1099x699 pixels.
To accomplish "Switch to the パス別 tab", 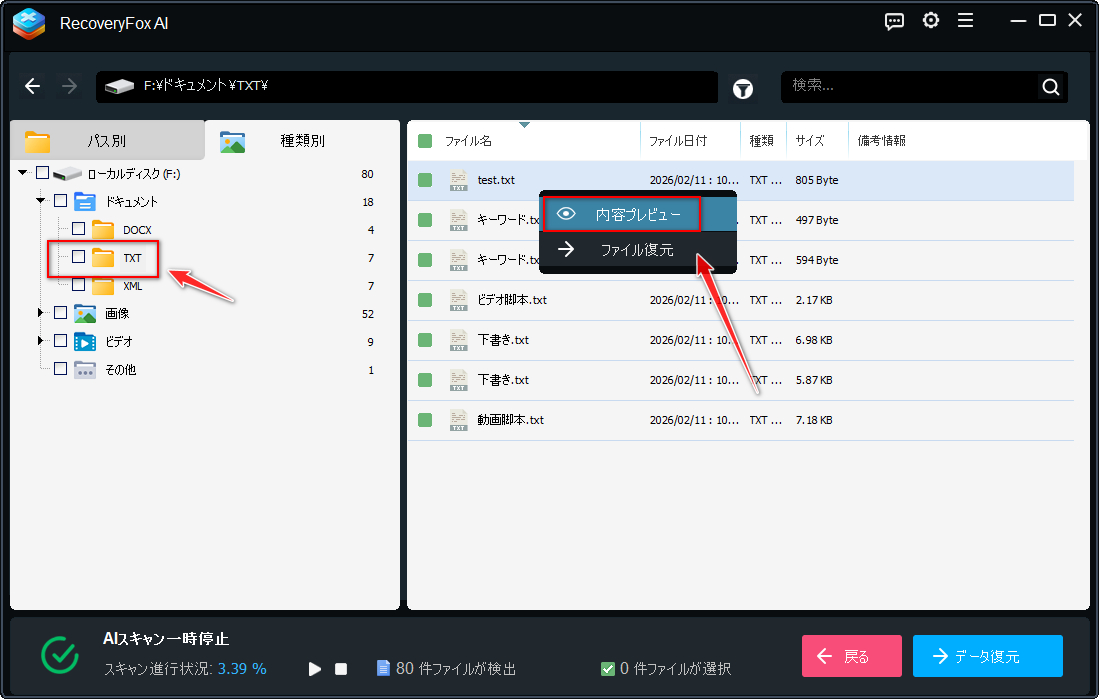I will pyautogui.click(x=106, y=141).
